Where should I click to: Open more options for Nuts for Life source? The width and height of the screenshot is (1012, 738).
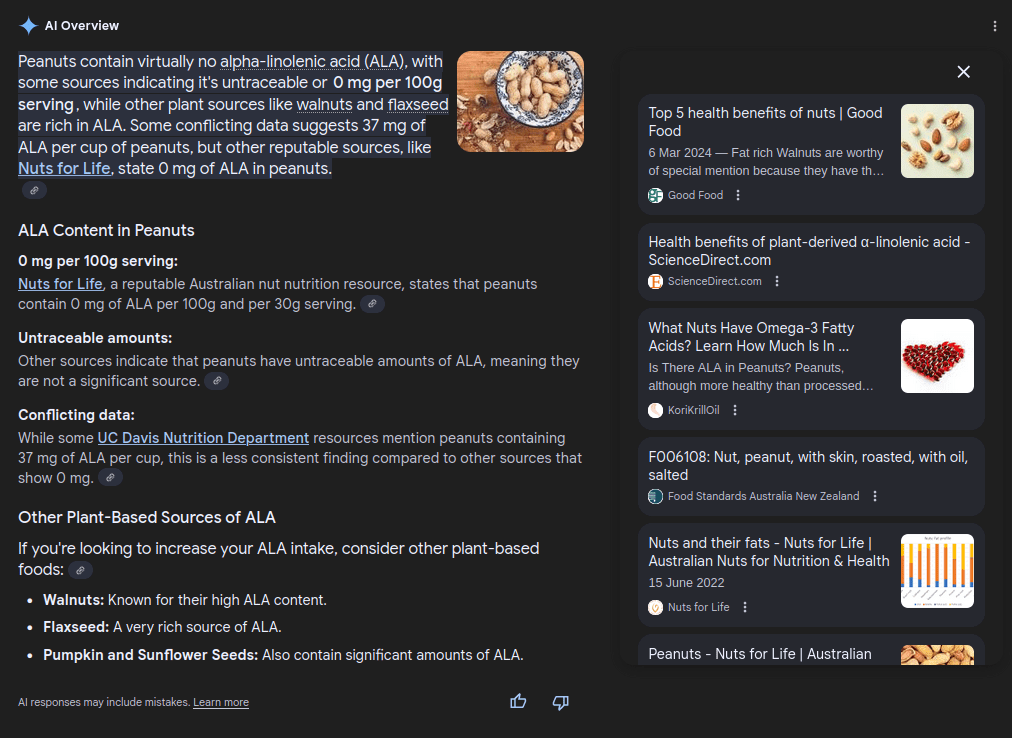point(745,607)
